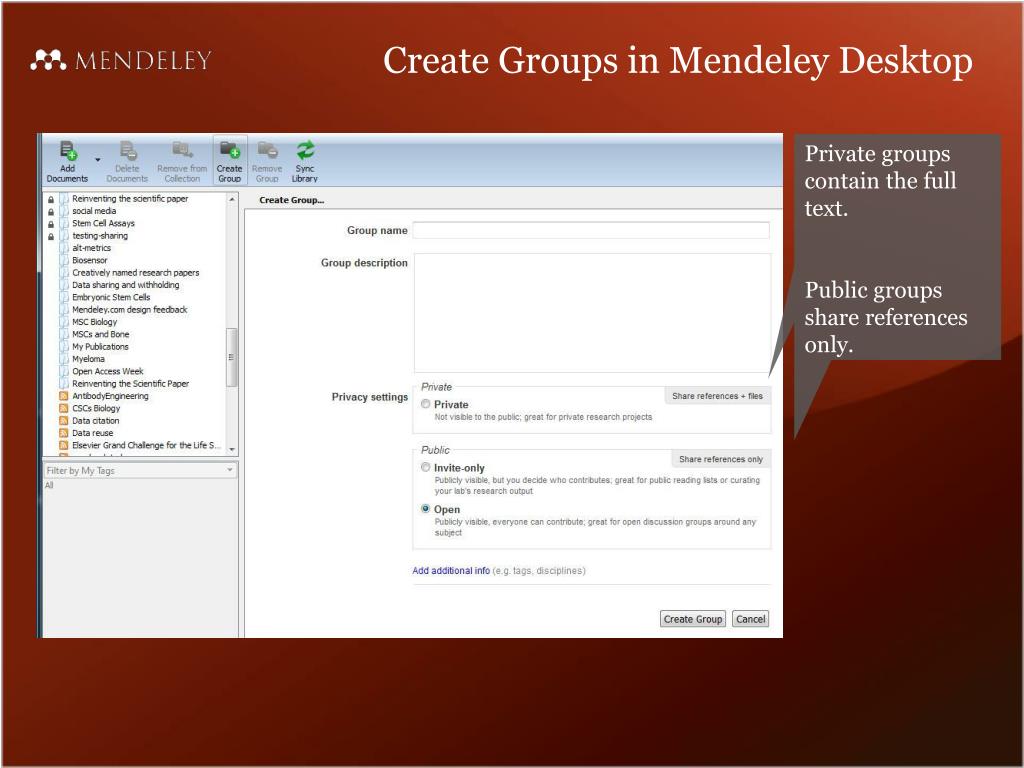Click the group icon beside 'Myeloma'
1024x768 pixels.
tap(64, 359)
